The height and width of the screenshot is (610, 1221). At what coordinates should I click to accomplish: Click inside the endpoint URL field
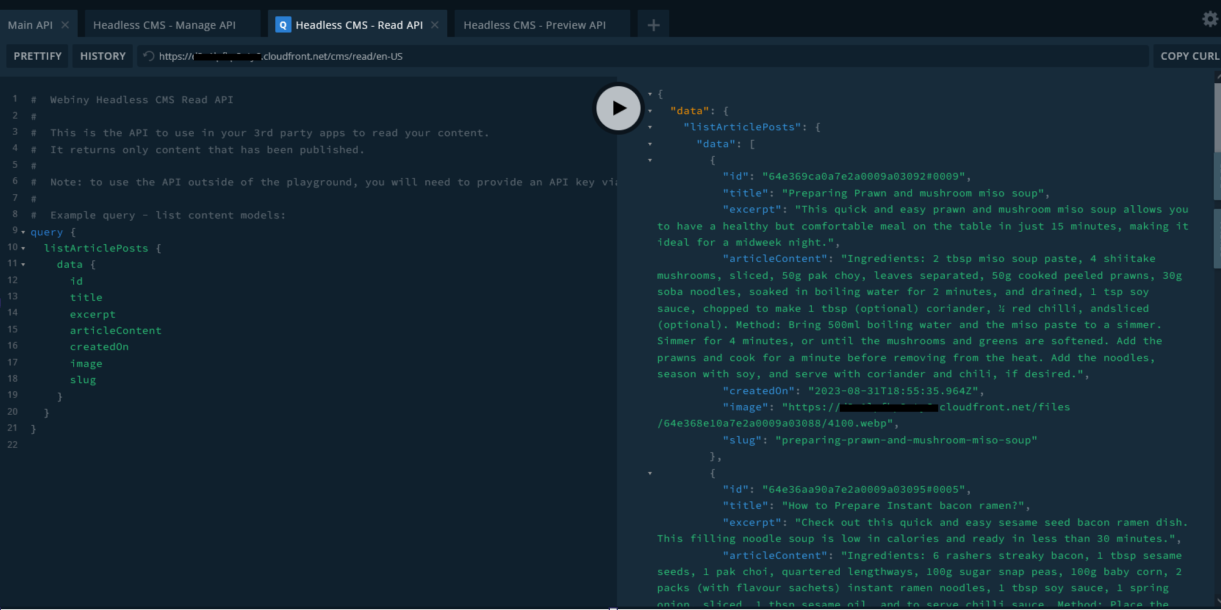300,56
